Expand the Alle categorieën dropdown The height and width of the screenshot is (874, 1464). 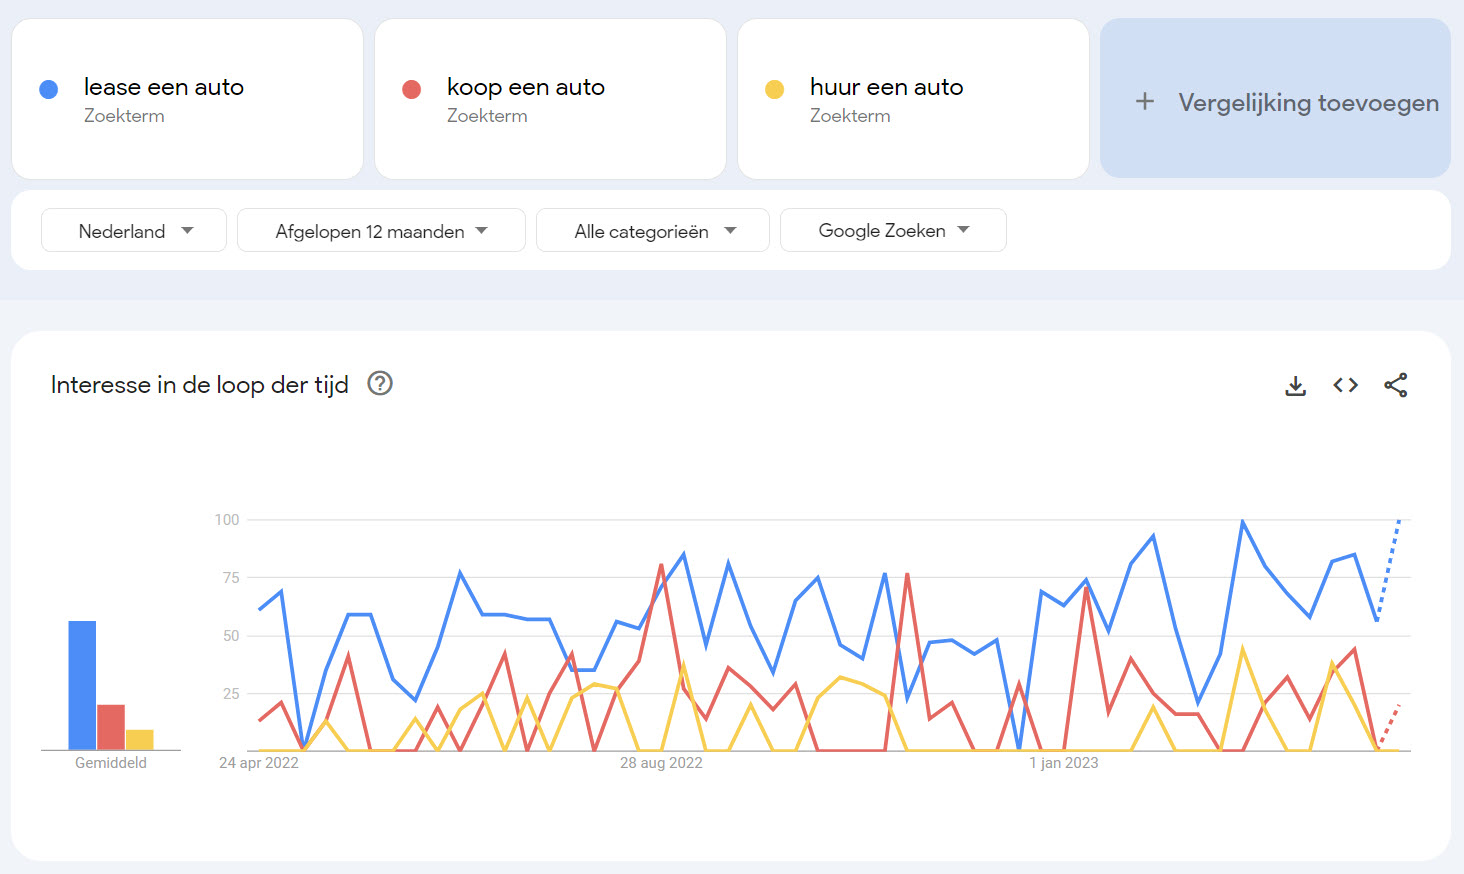(x=653, y=230)
